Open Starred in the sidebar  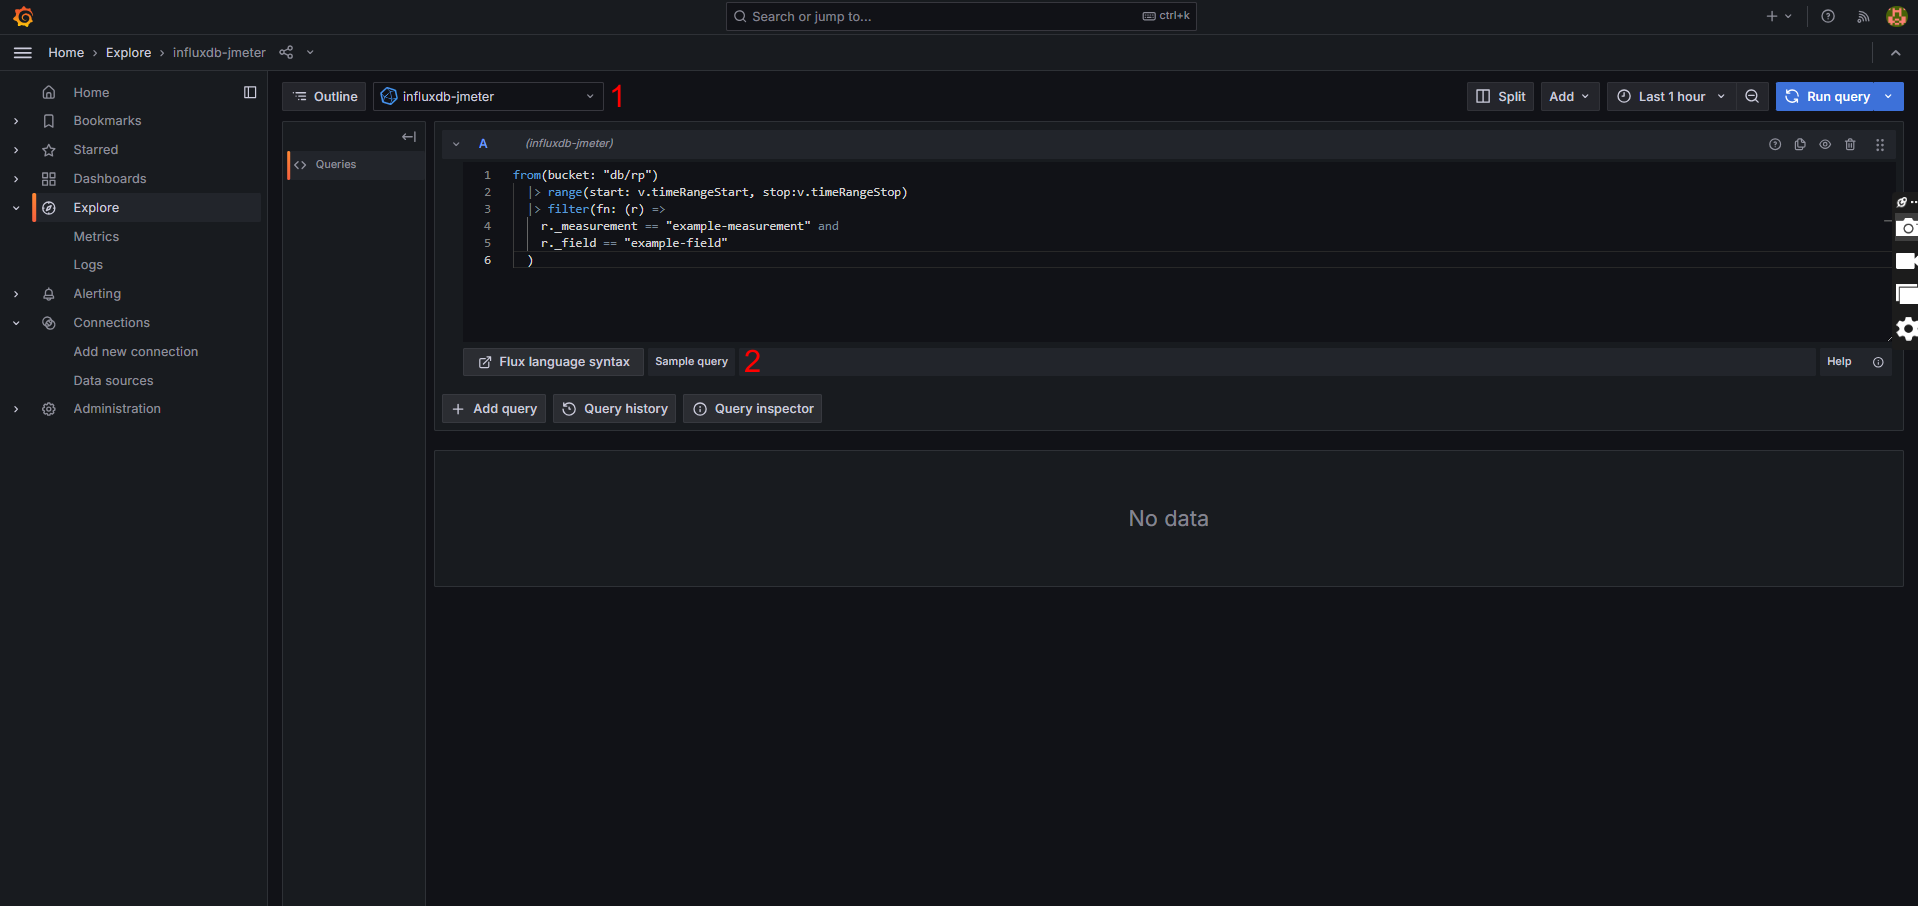coord(95,150)
